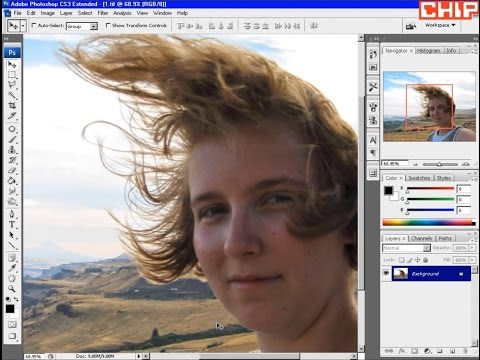Select the Rectangular Marquee tool
The width and height of the screenshot is (480, 360).
click(x=12, y=74)
